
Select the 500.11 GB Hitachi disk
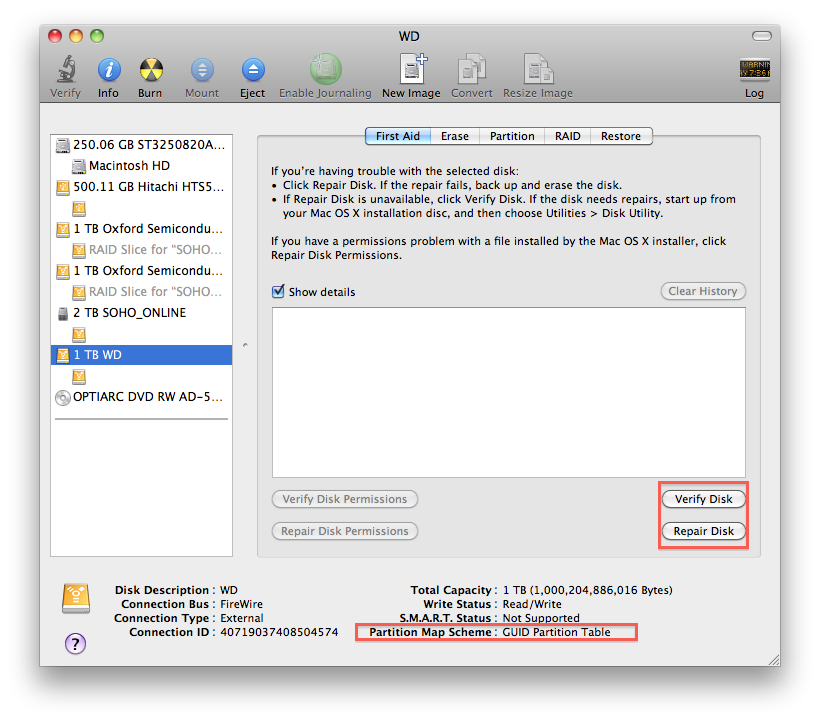click(141, 187)
